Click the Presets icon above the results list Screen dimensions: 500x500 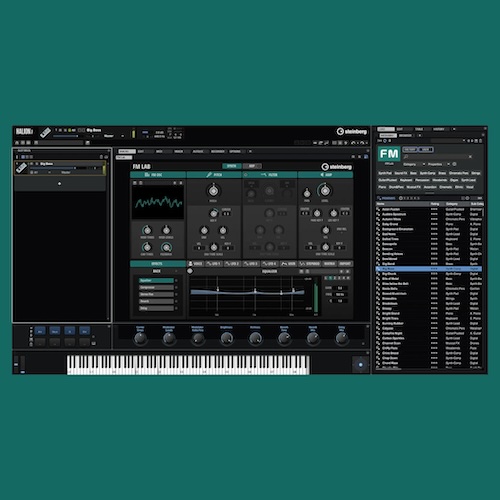(x=379, y=198)
